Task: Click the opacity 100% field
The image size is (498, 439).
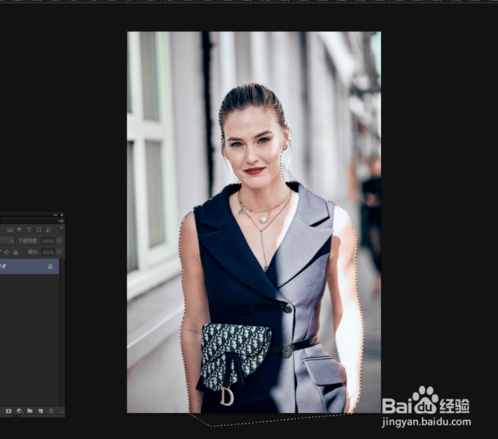Action: click(x=48, y=241)
